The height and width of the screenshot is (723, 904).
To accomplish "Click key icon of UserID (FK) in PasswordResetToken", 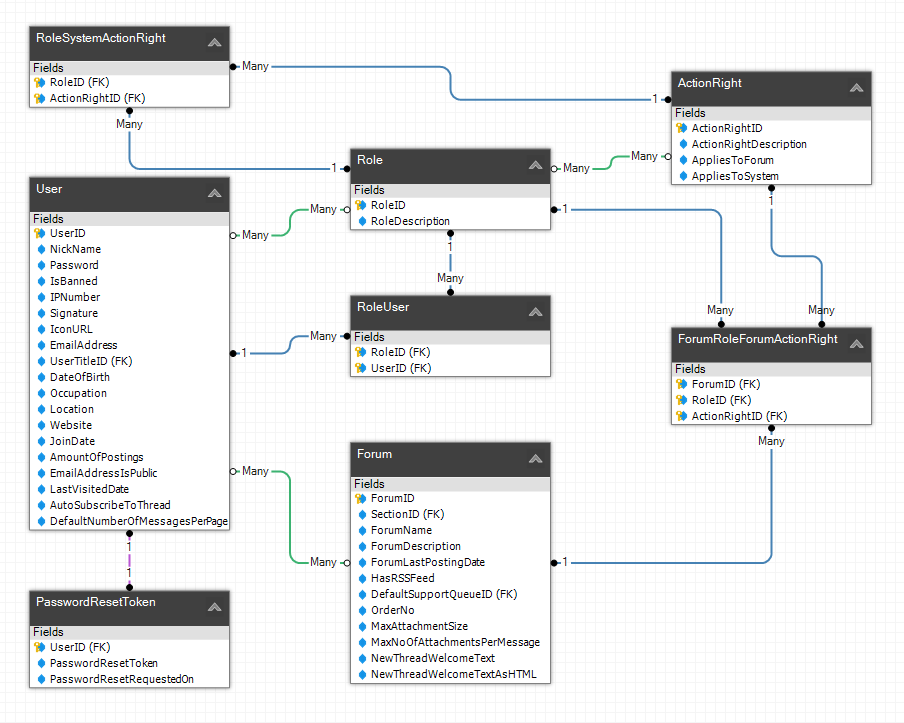I will coord(40,647).
